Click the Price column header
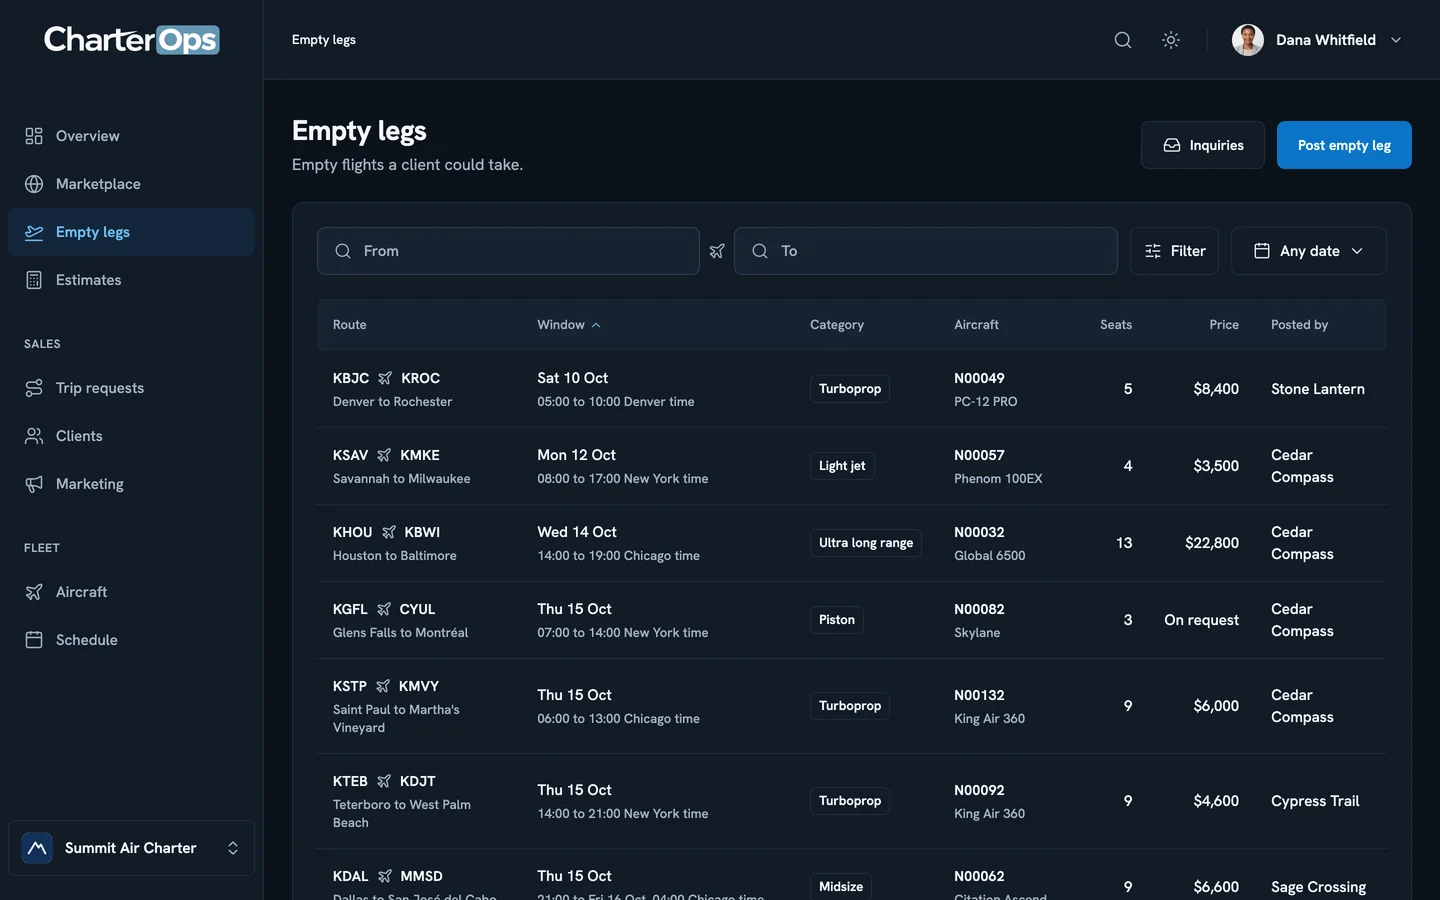The height and width of the screenshot is (900, 1440). tap(1223, 325)
